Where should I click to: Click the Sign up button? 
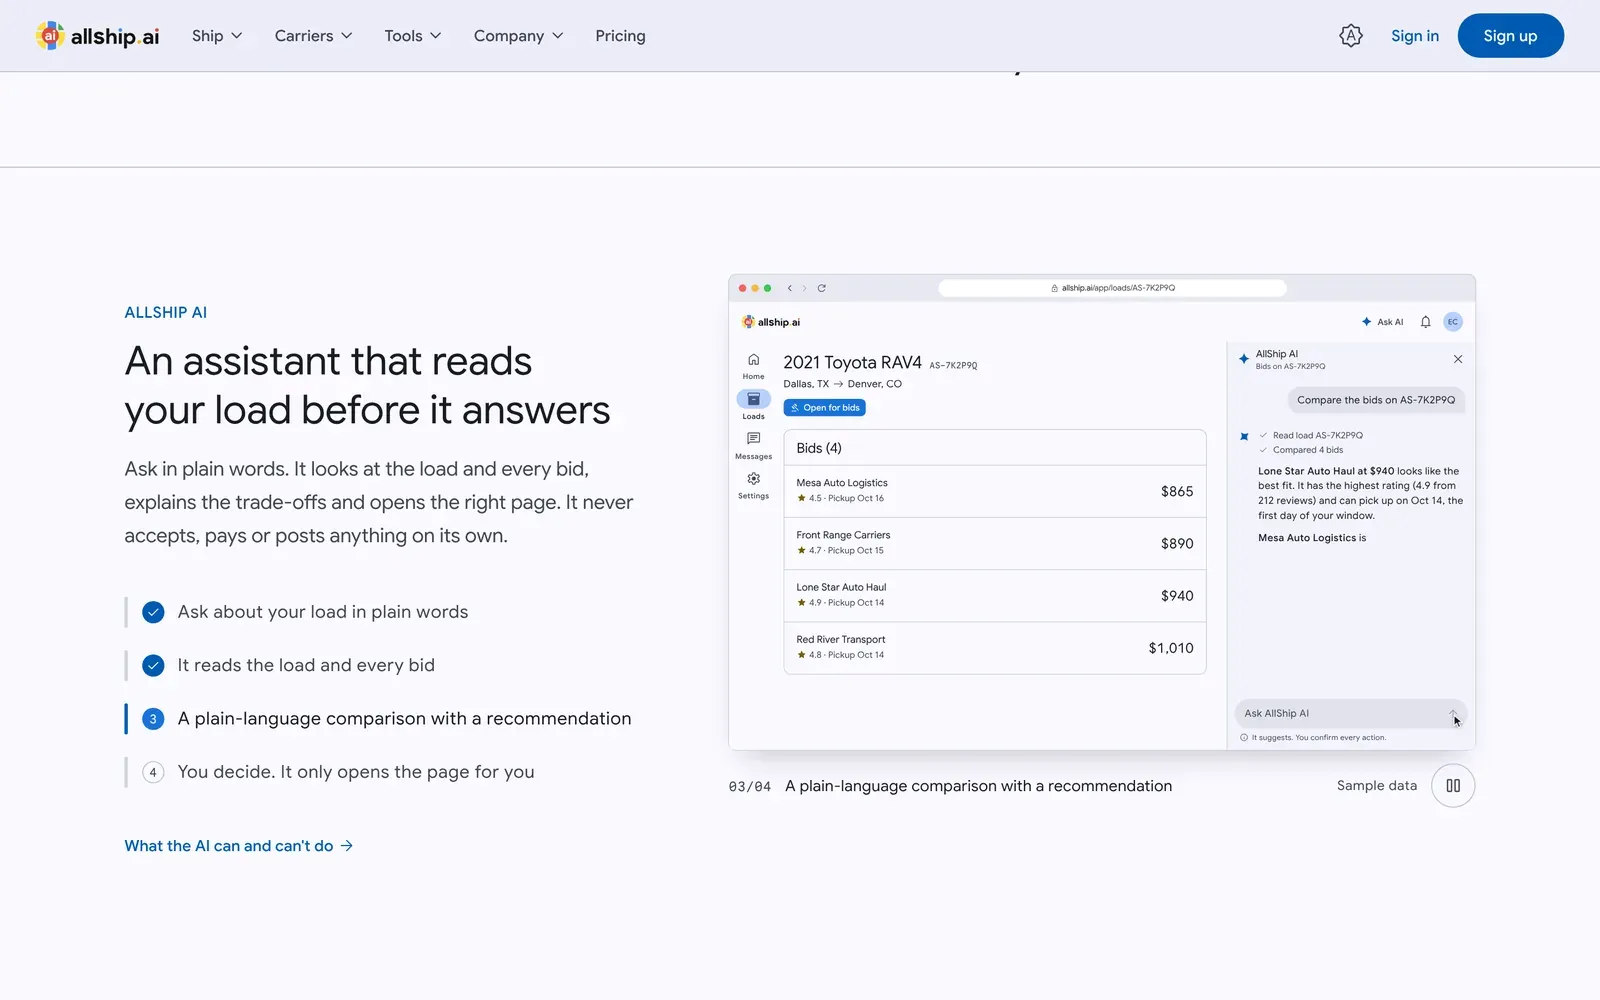(1510, 36)
